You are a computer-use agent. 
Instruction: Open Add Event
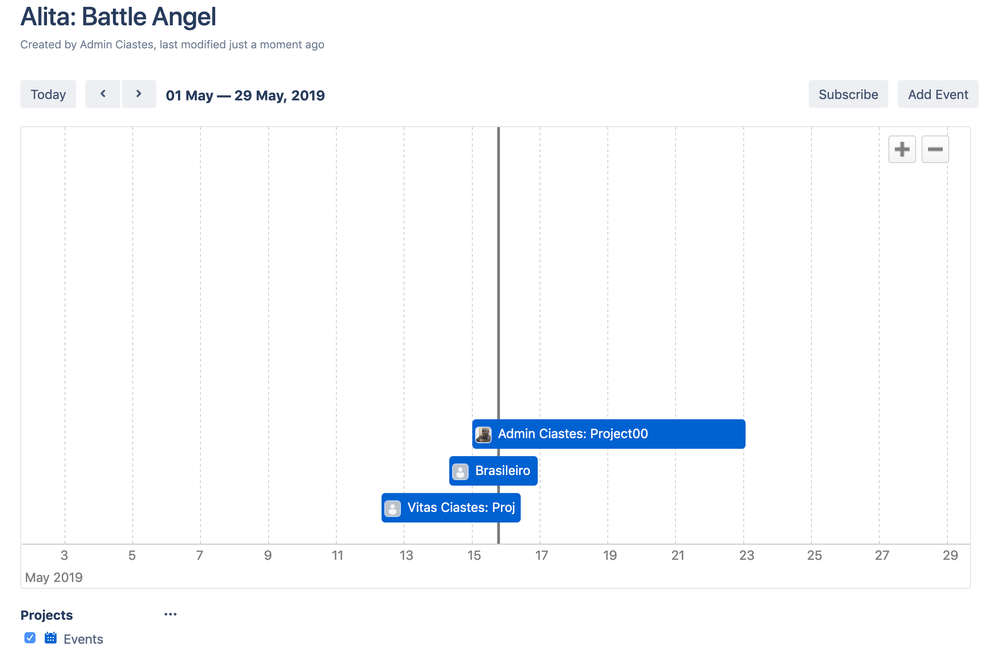(x=937, y=93)
